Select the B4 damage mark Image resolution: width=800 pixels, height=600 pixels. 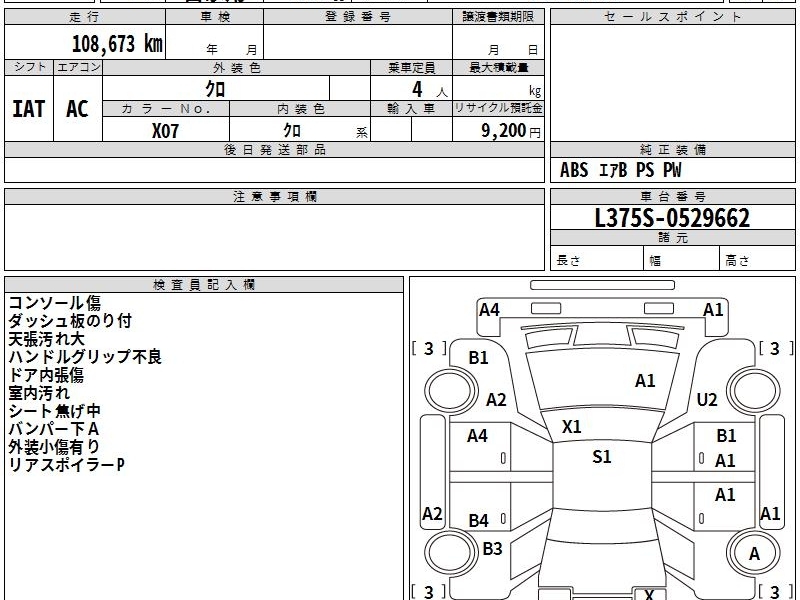coord(479,520)
